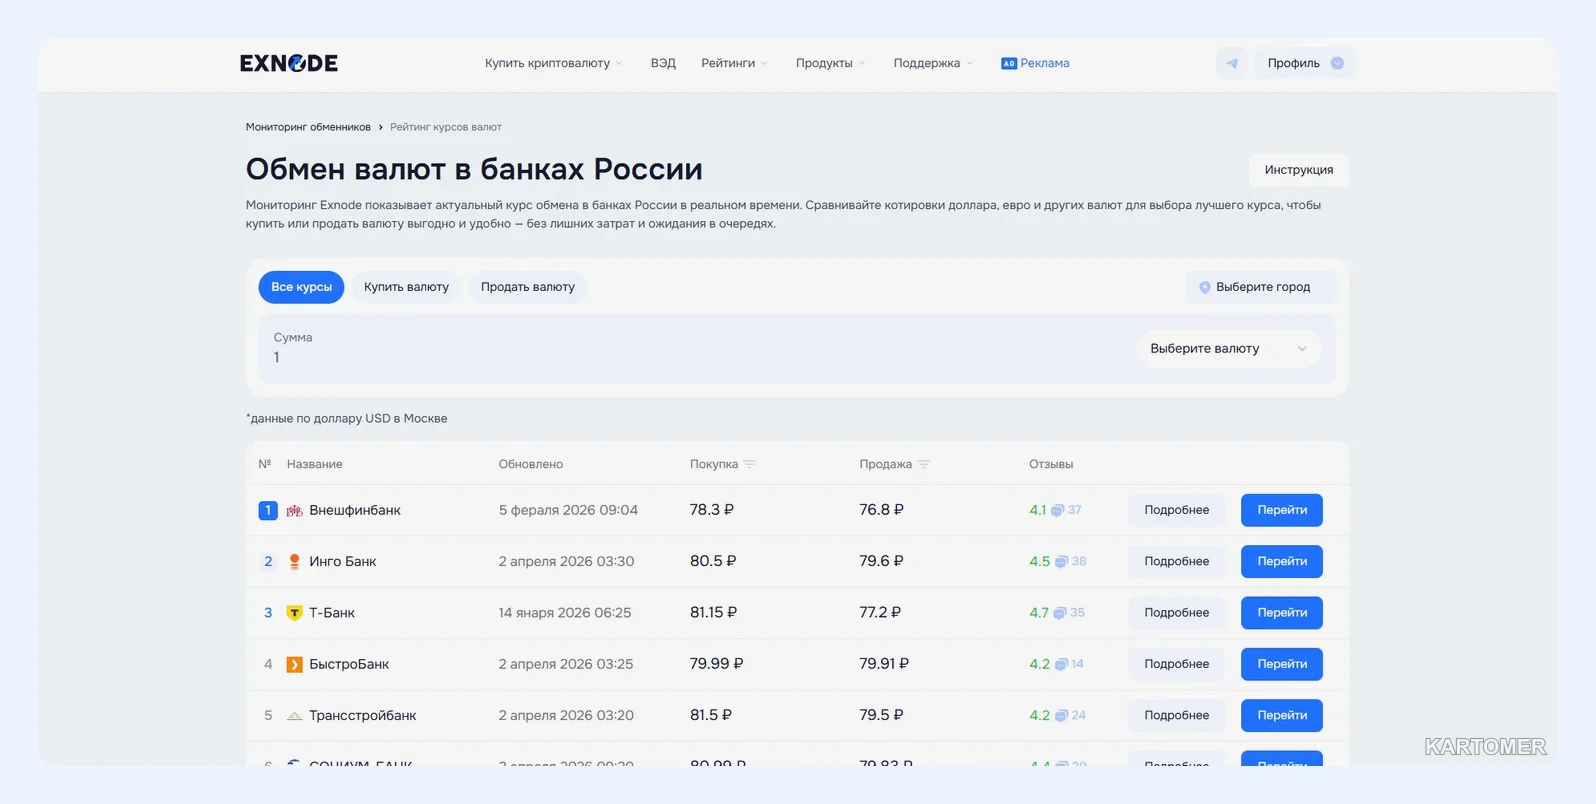Click the date 5 февраля 2026 09:04
1596x804 pixels.
[x=568, y=510]
